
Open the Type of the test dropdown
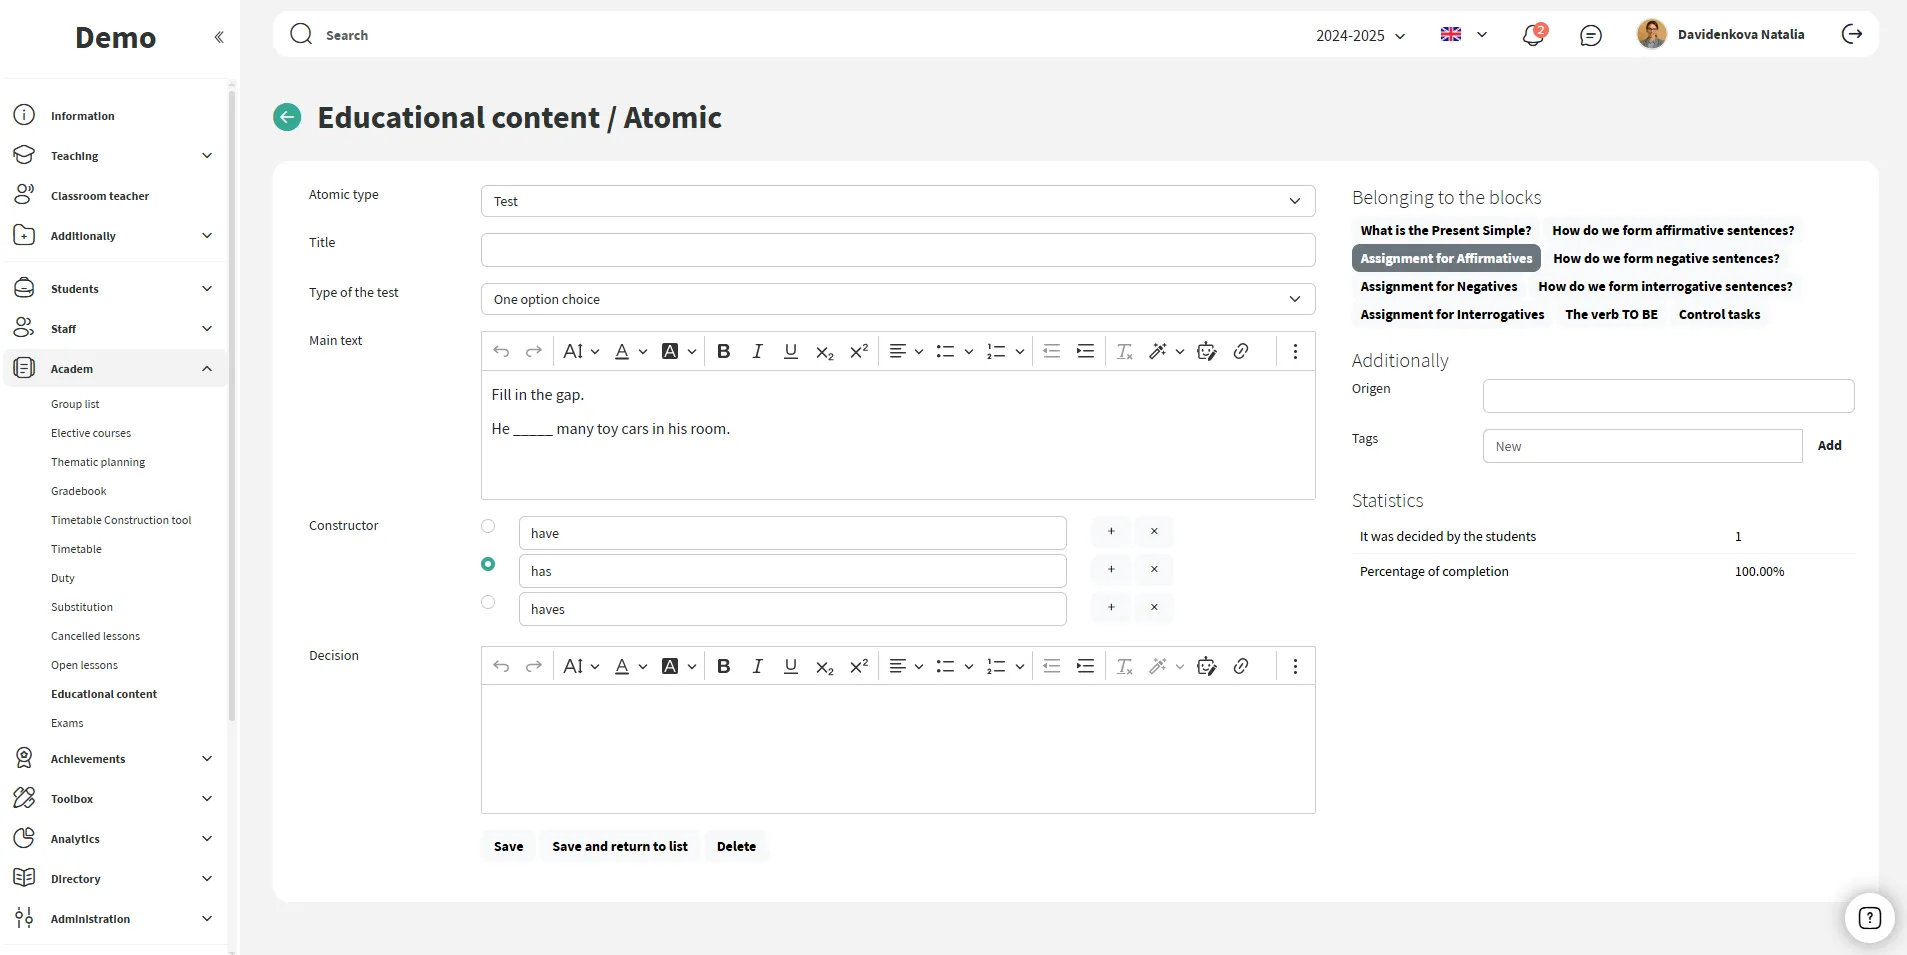897,299
